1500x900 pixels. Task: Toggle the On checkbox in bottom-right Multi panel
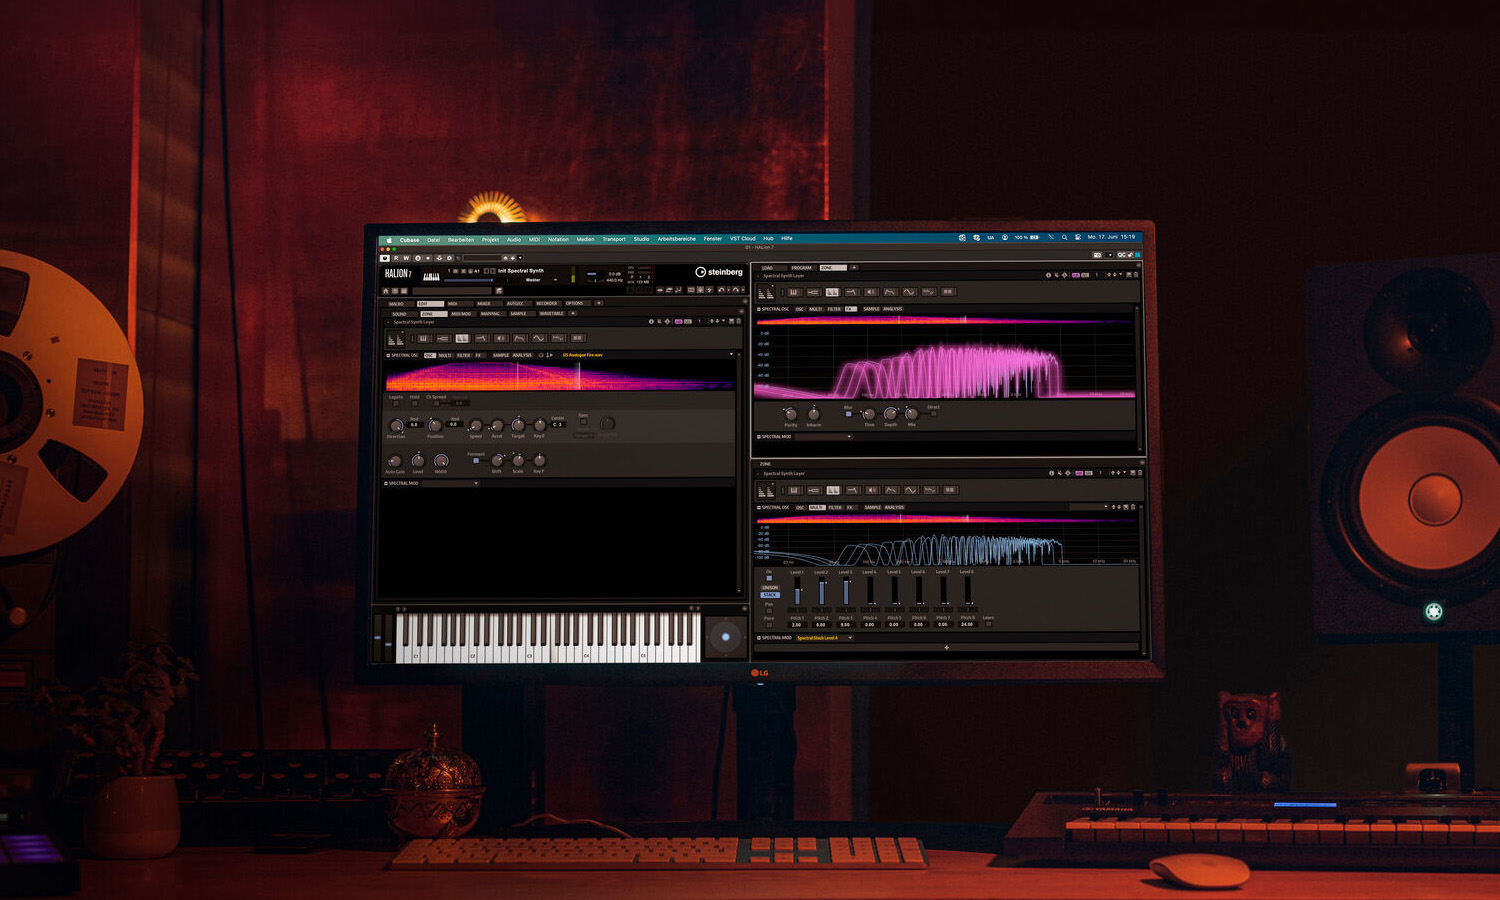[769, 578]
